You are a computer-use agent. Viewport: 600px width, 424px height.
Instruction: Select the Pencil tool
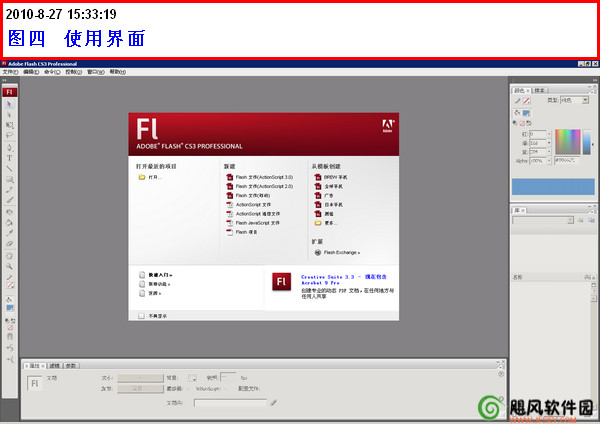(x=9, y=189)
